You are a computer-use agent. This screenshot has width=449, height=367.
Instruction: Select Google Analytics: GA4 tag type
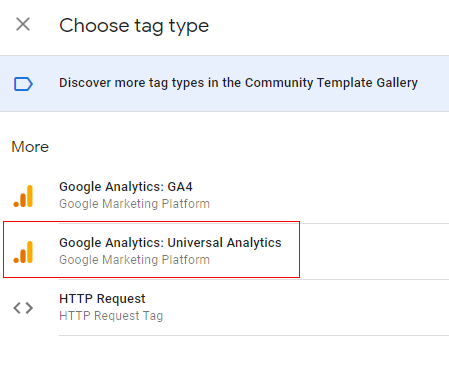point(224,195)
